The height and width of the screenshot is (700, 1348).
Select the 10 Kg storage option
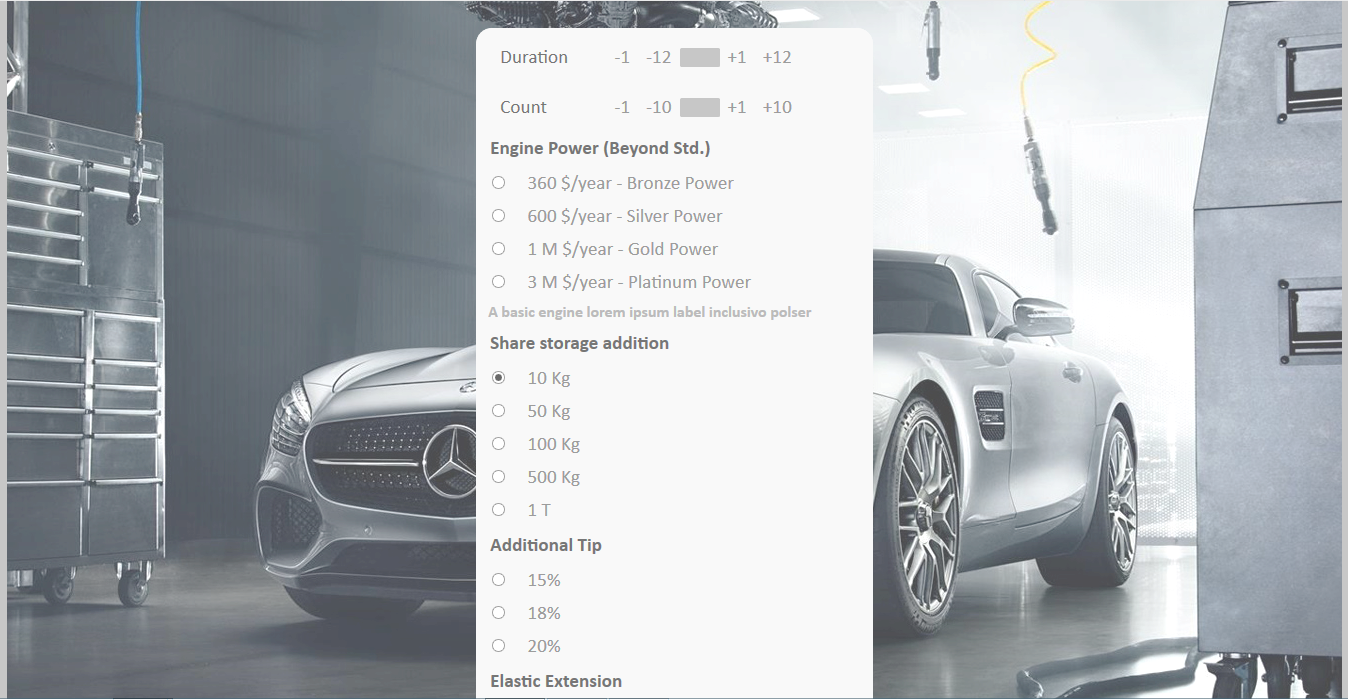498,377
